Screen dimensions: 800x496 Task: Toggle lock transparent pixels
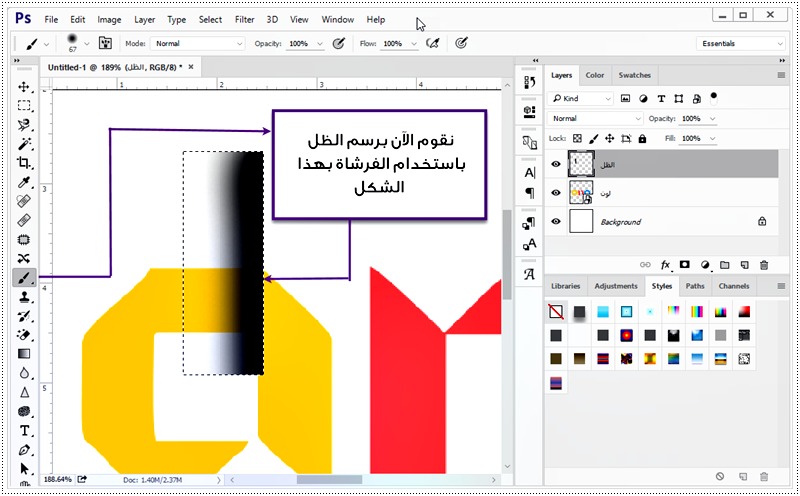577,138
